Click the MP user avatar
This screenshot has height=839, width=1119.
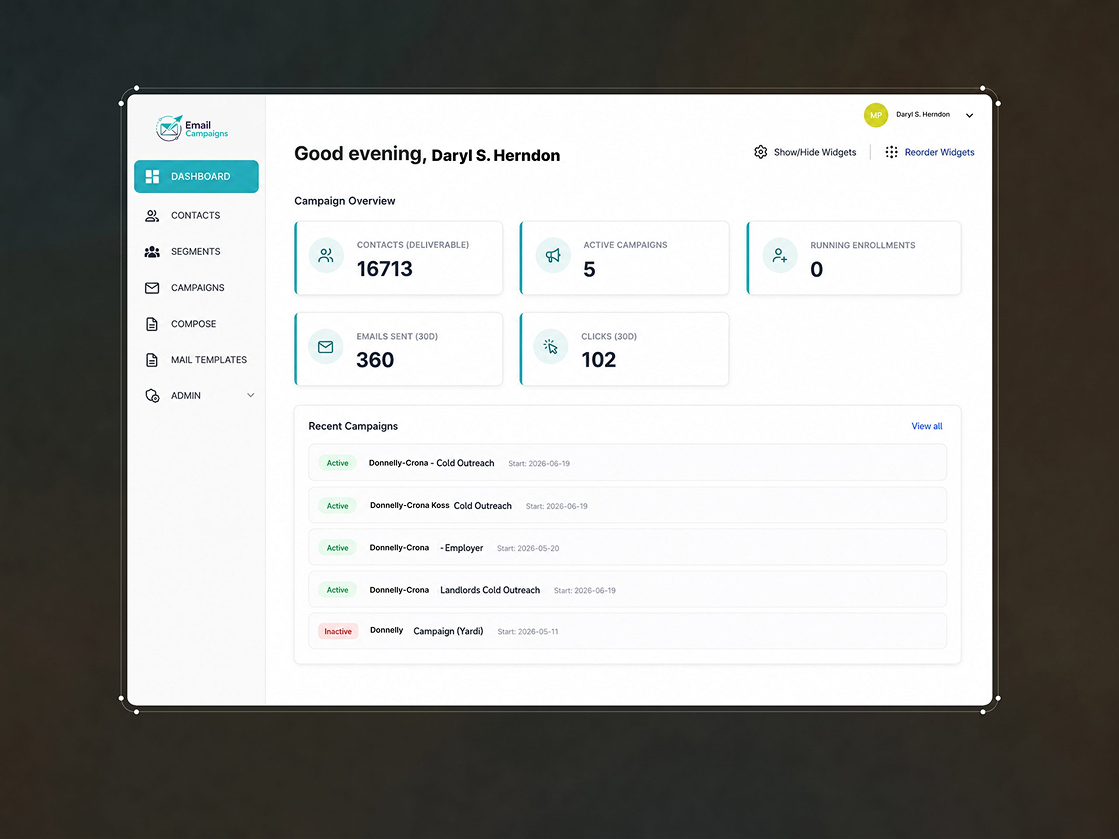(x=876, y=115)
